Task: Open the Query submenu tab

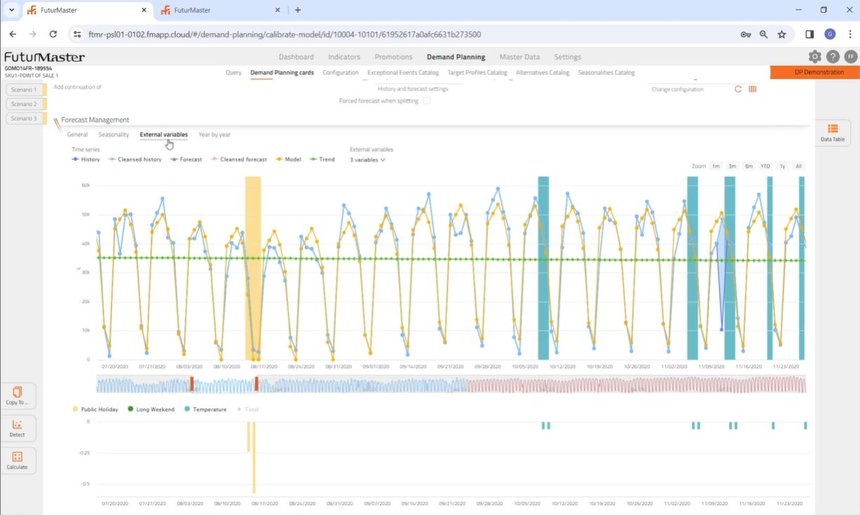Action: (233, 72)
